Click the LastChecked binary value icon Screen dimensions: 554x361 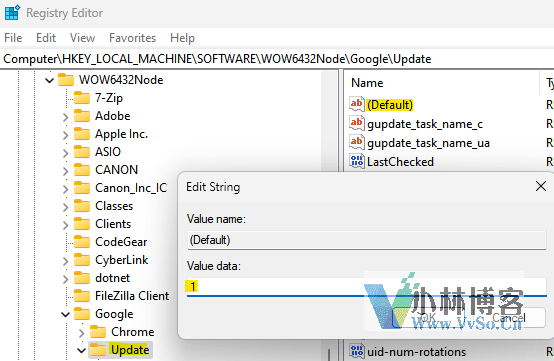point(357,161)
